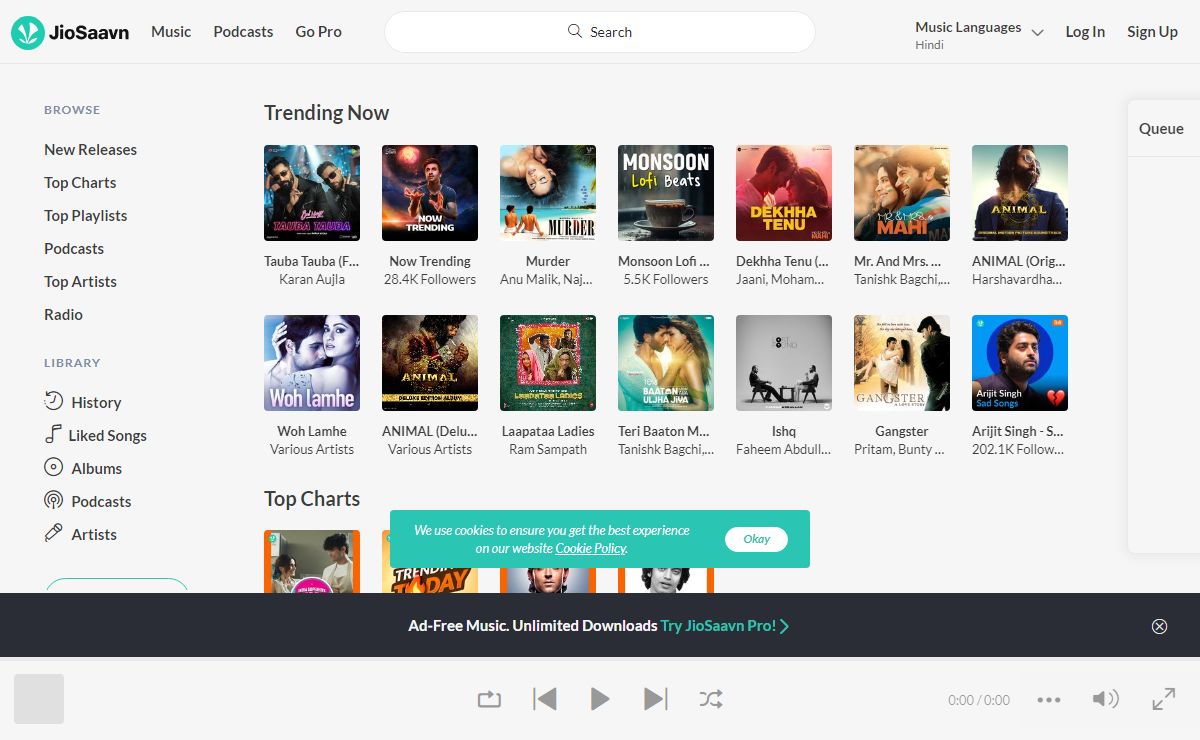Screen dimensions: 1200x740
Task: Click the Gangster title text
Action: [x=902, y=431]
